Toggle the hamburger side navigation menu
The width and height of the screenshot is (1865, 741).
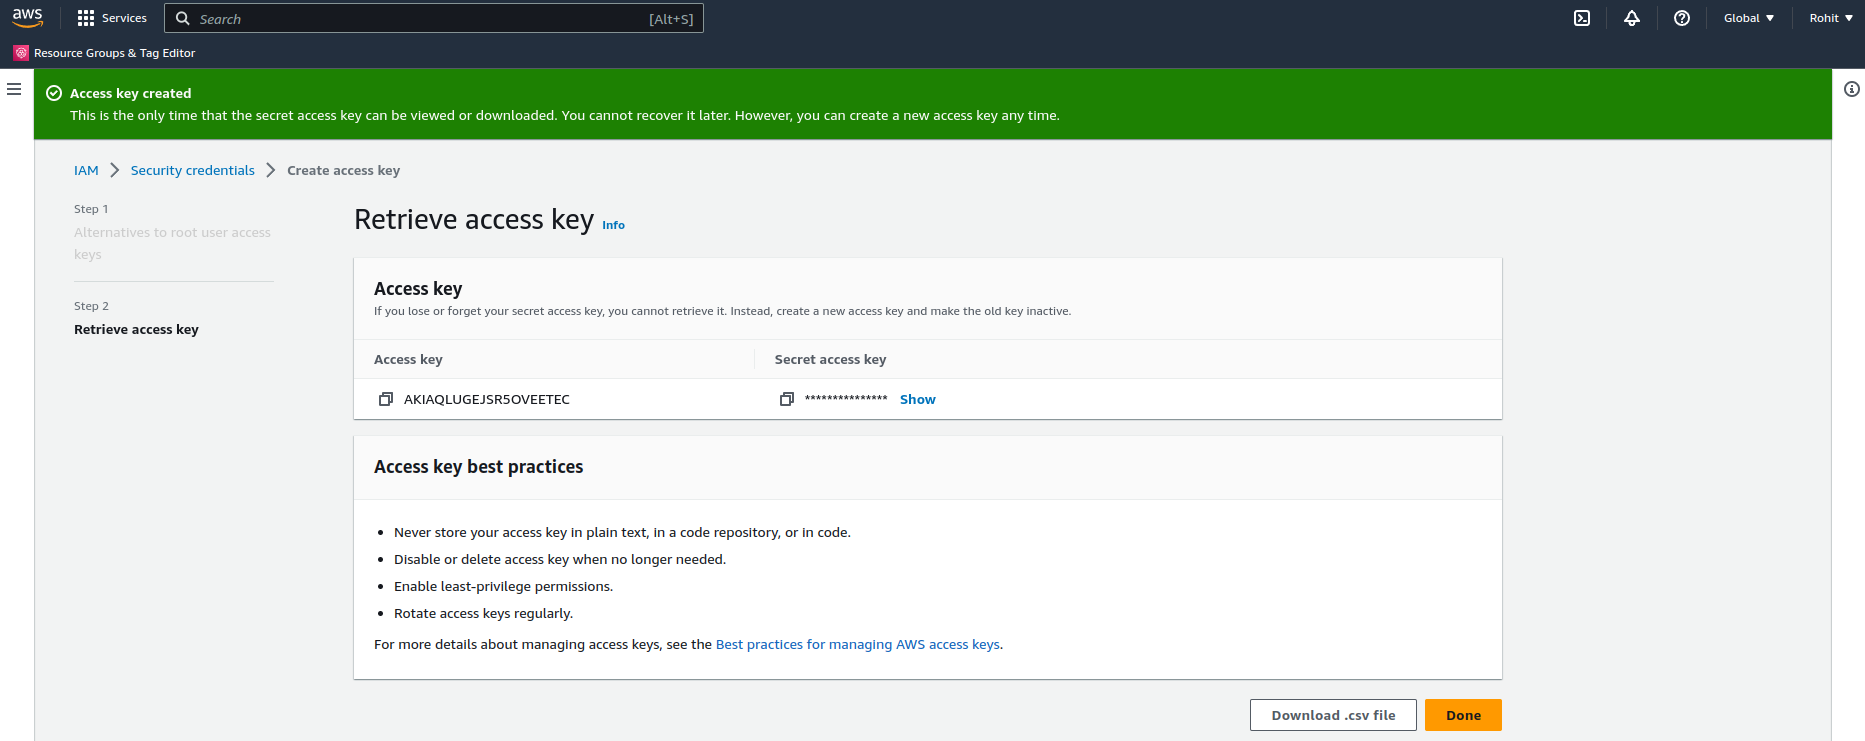click(14, 89)
